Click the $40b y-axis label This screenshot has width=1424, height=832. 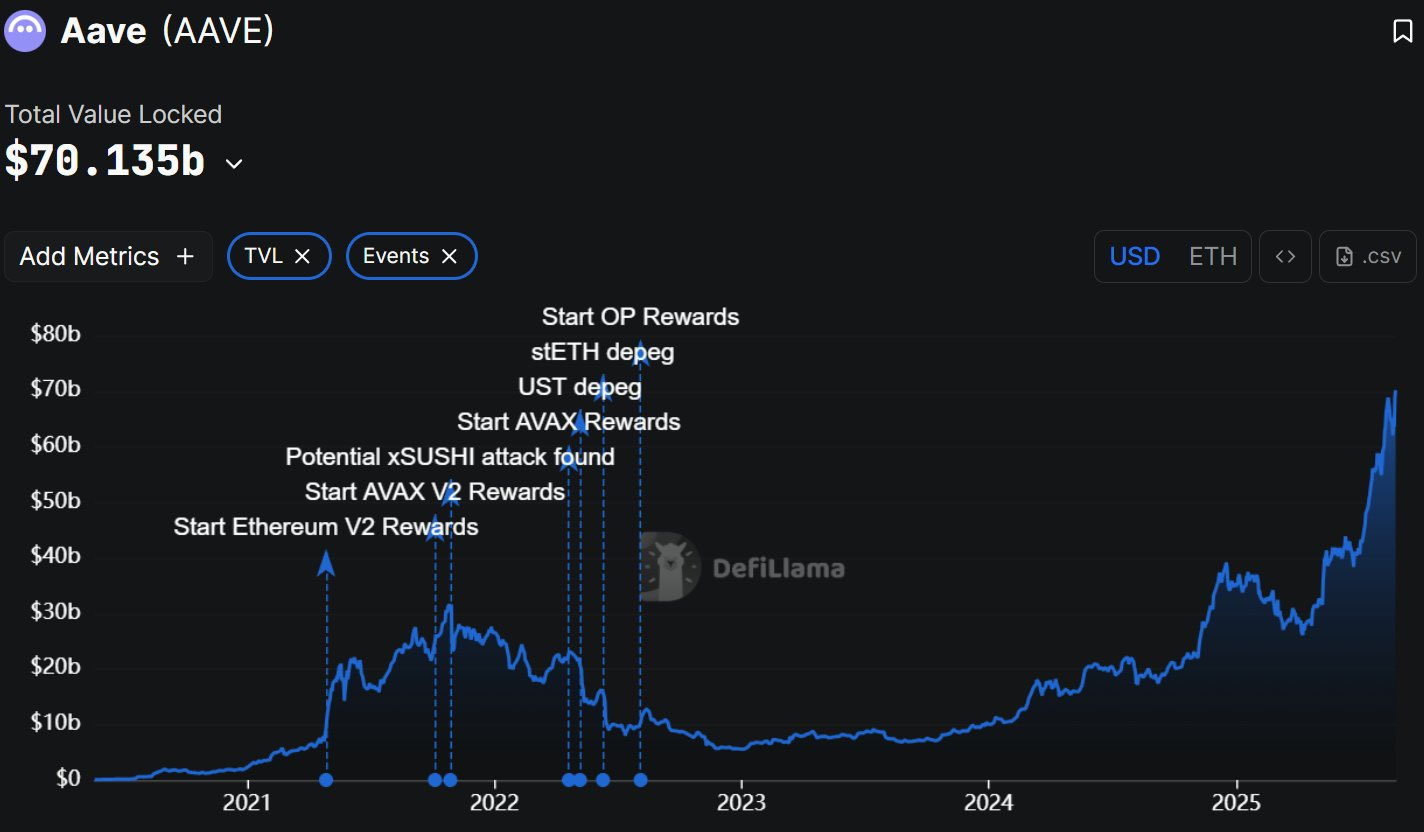(56, 555)
